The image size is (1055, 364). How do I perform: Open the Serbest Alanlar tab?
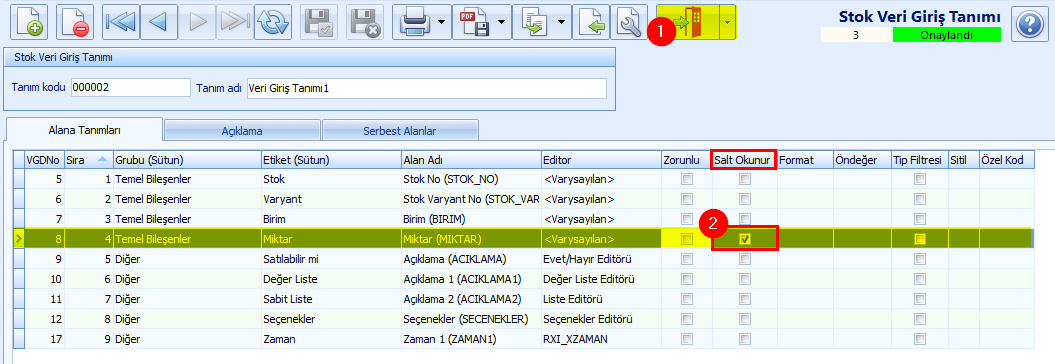pos(400,131)
